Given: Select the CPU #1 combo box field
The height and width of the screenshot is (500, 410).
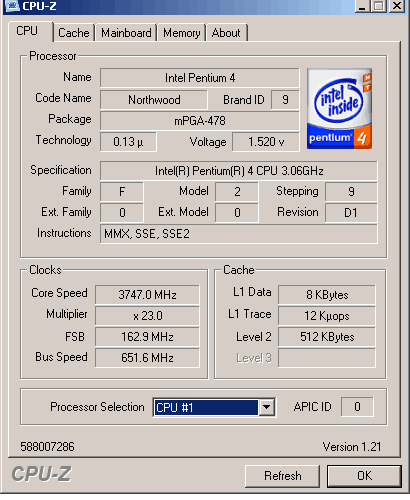Looking at the screenshot, I should [214, 407].
